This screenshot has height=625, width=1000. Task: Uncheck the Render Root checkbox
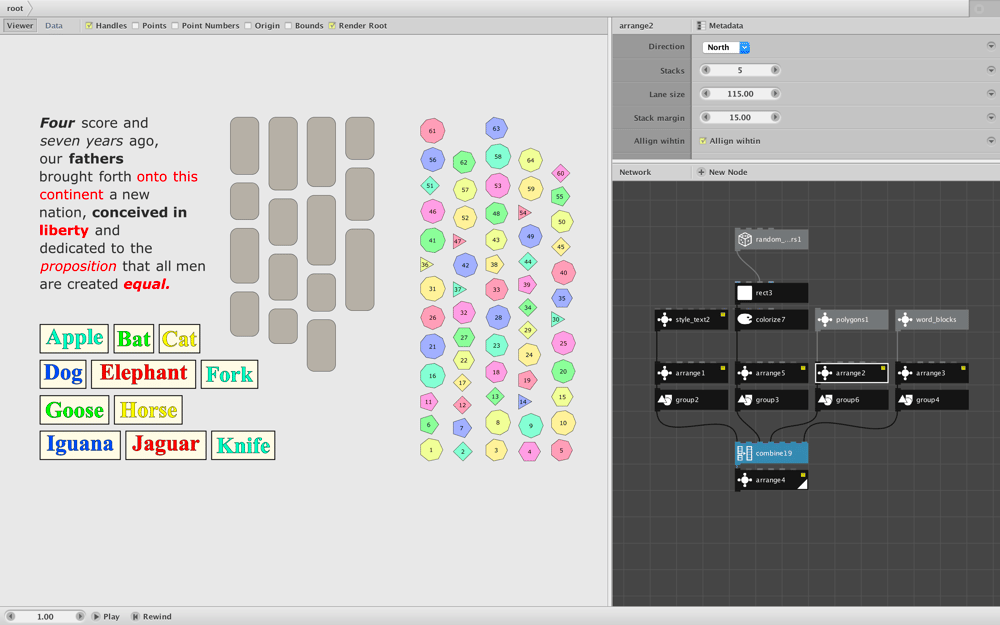pyautogui.click(x=332, y=26)
